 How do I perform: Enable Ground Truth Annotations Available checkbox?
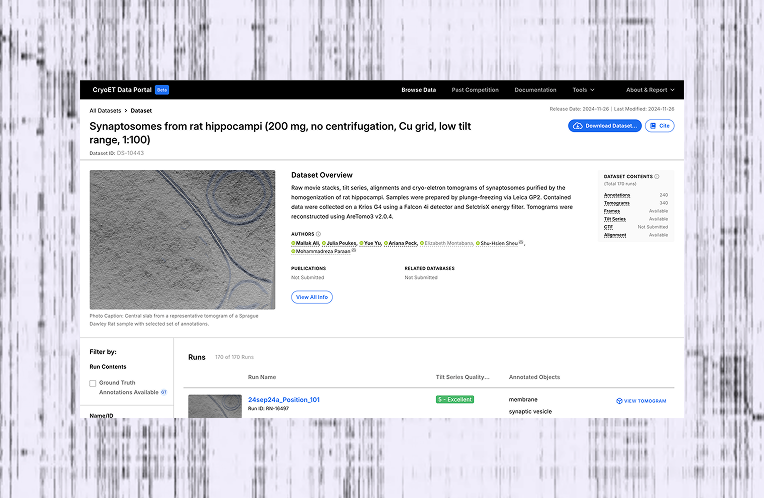click(x=93, y=383)
